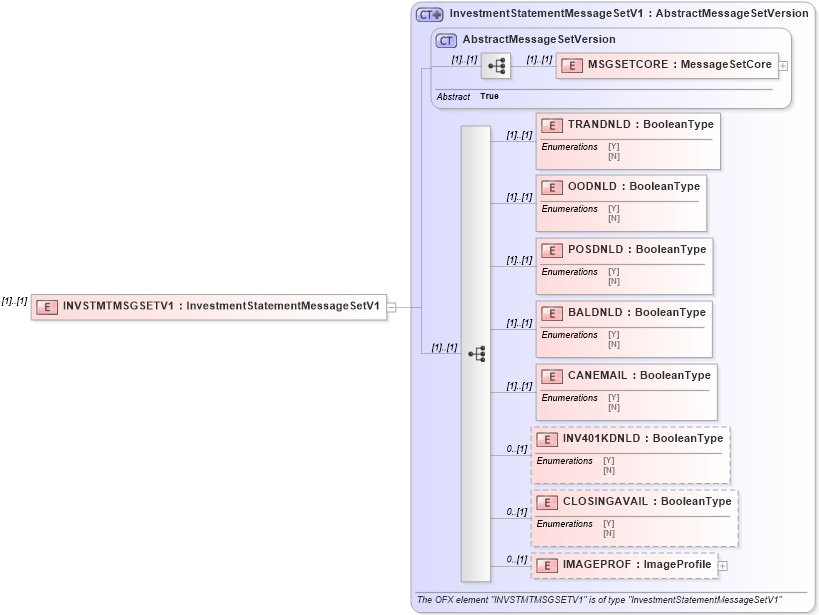
Task: Select the E icon of POSDNLD element
Action: [x=551, y=250]
